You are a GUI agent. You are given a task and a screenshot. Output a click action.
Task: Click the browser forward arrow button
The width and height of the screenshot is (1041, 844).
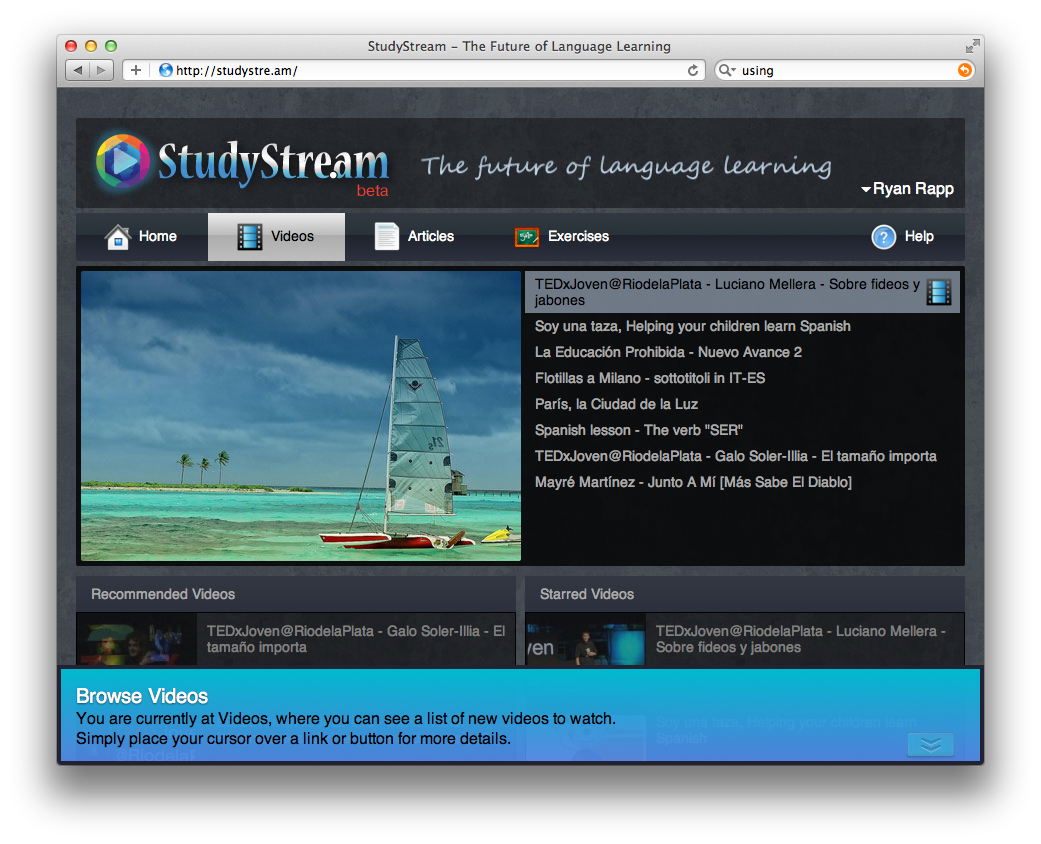[102, 70]
